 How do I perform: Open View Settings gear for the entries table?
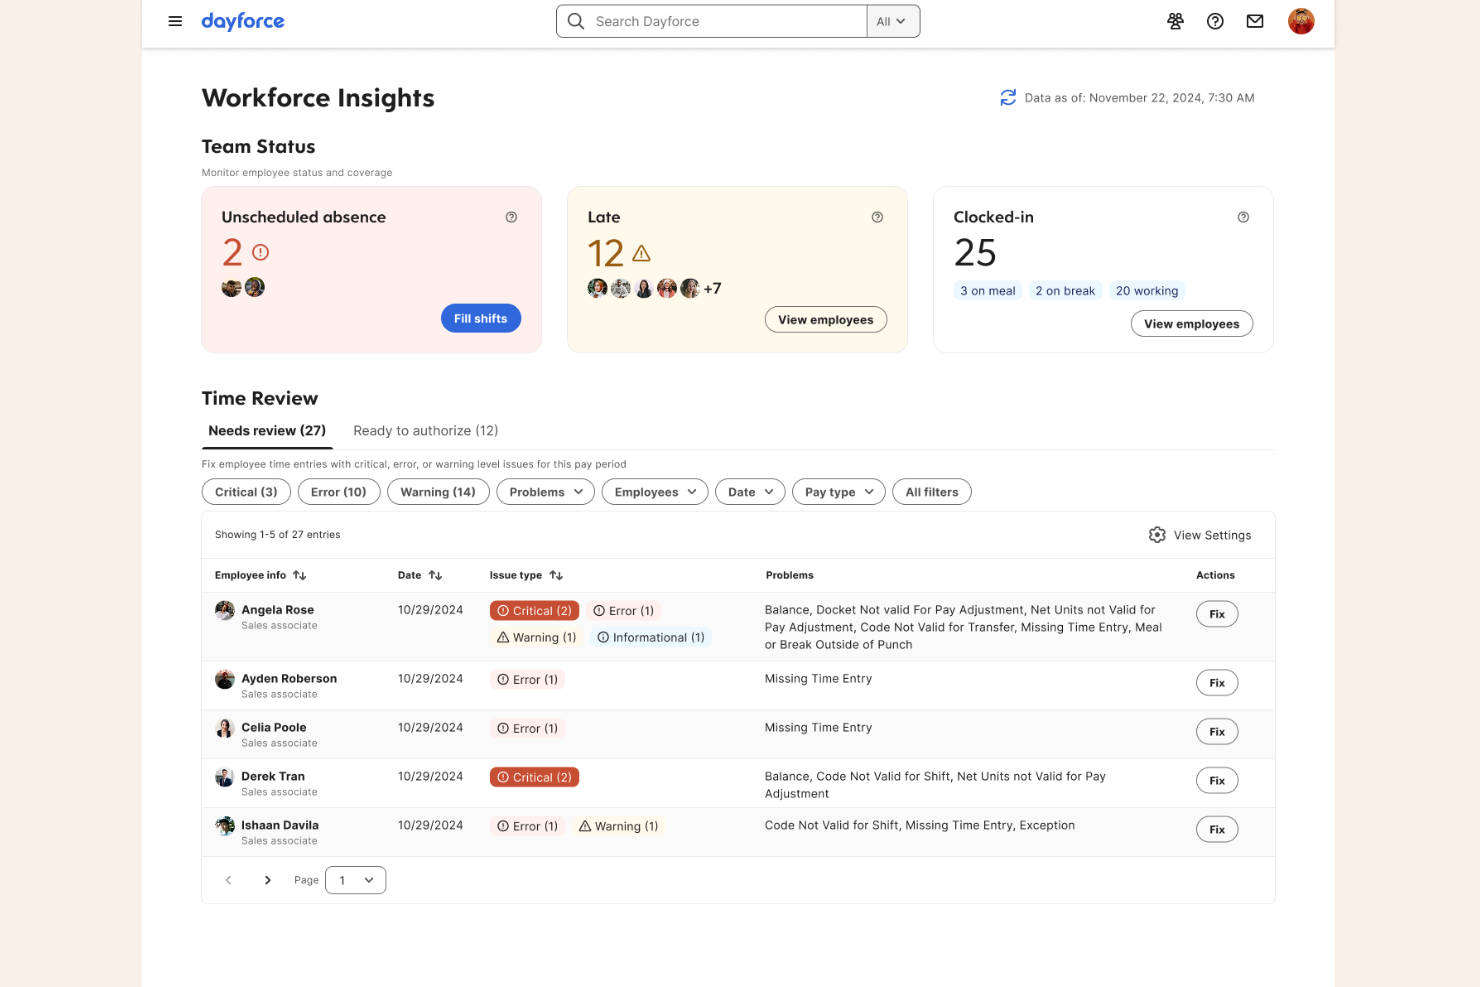pyautogui.click(x=1157, y=535)
